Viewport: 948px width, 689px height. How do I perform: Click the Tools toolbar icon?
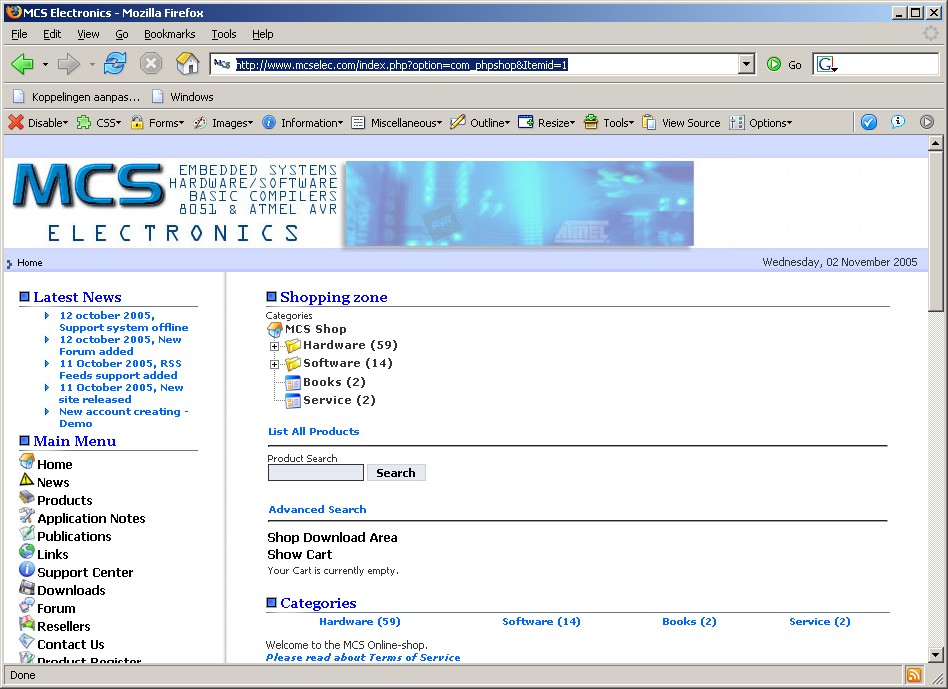(591, 122)
